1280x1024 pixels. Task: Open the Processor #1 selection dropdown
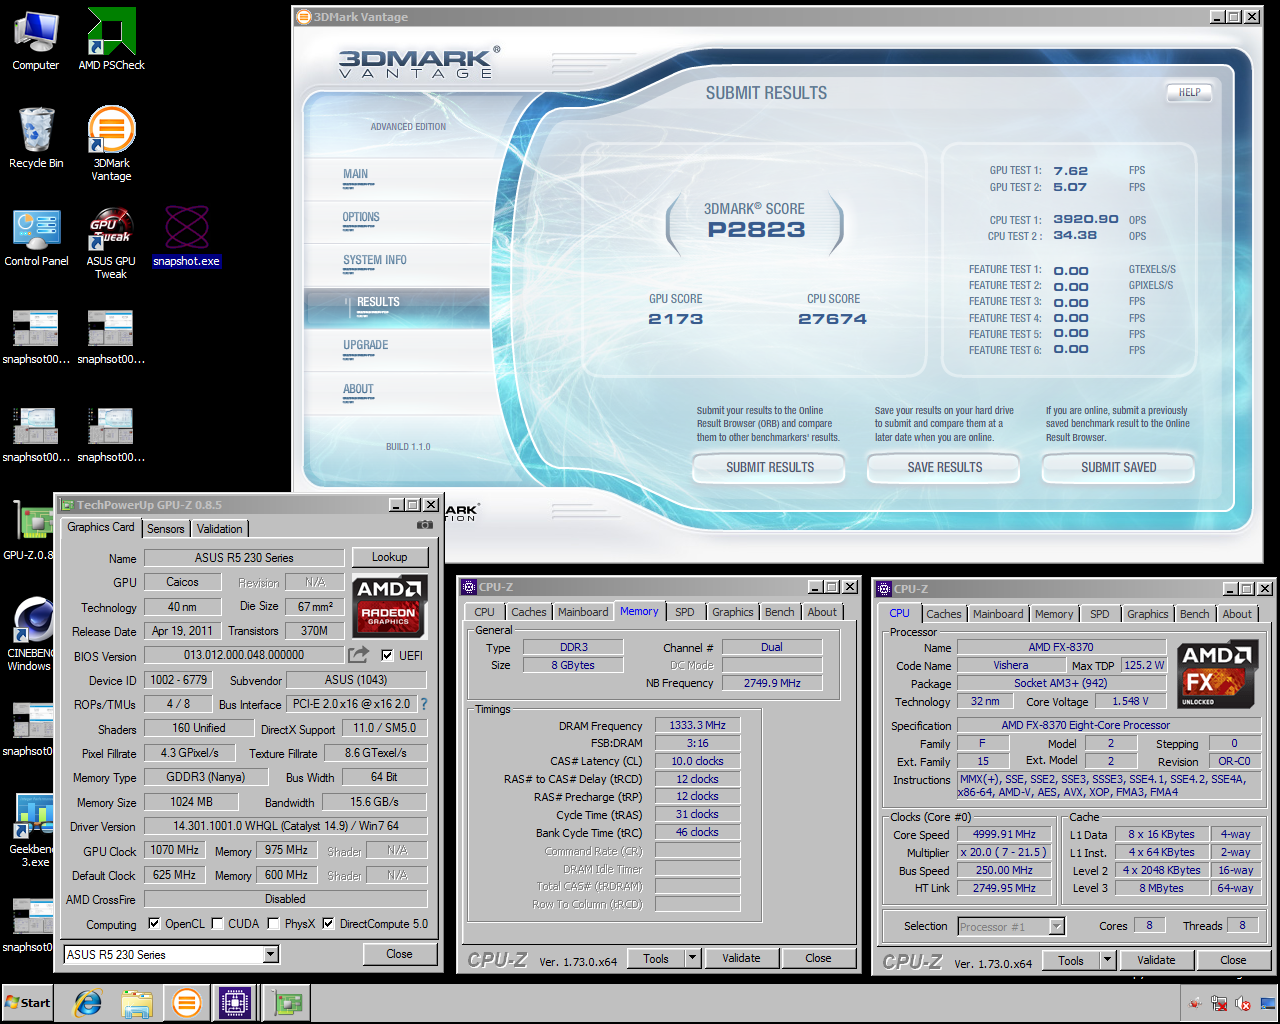pyautogui.click(x=1056, y=927)
